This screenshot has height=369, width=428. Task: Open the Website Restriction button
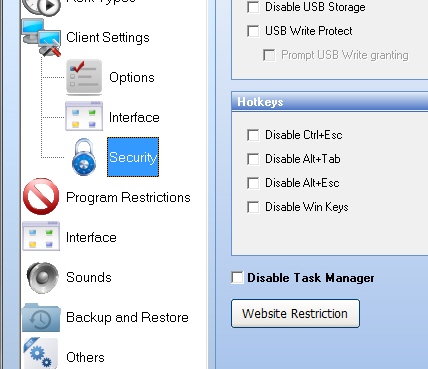point(295,313)
